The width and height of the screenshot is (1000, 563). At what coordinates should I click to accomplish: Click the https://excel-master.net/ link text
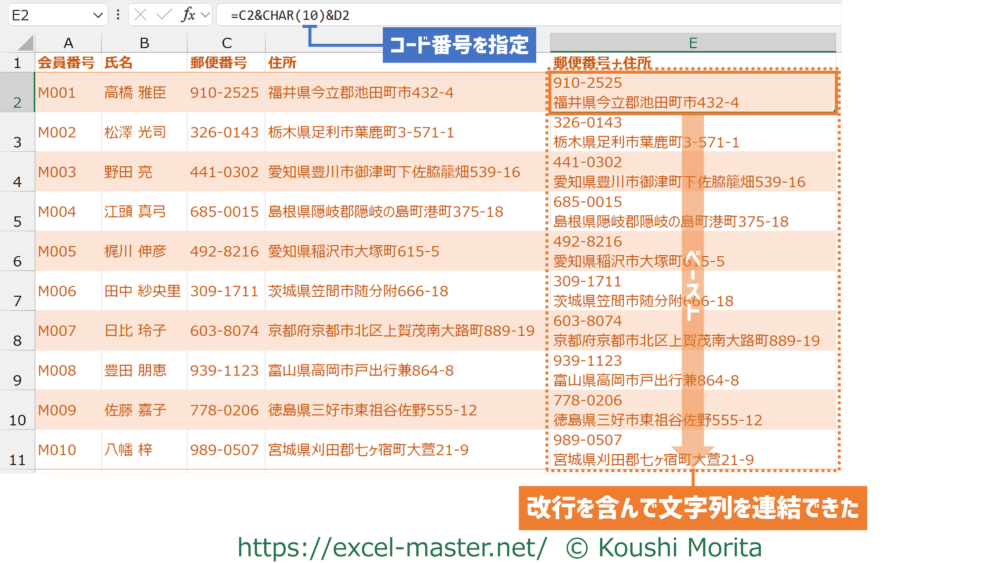[392, 546]
